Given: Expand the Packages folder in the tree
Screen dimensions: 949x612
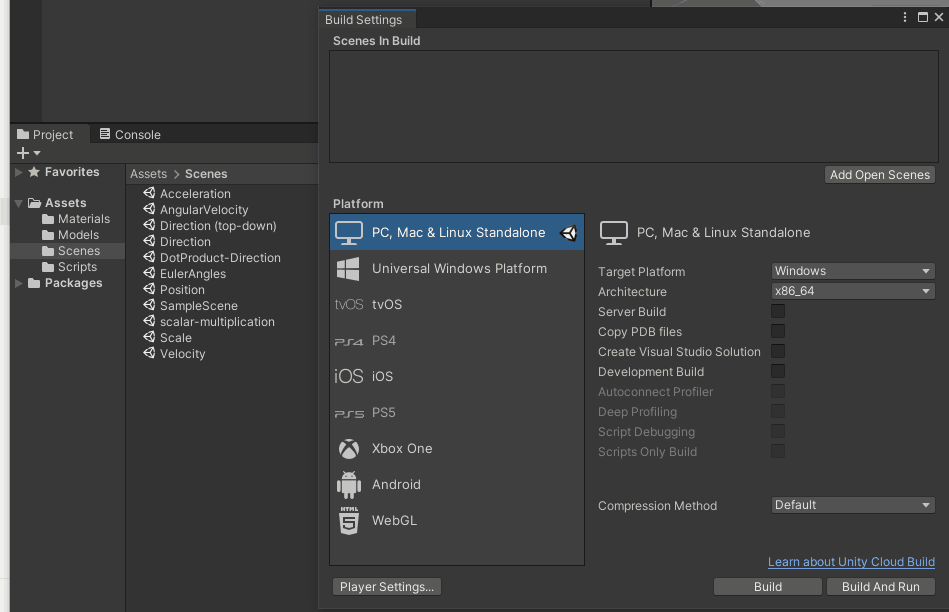Looking at the screenshot, I should point(18,283).
